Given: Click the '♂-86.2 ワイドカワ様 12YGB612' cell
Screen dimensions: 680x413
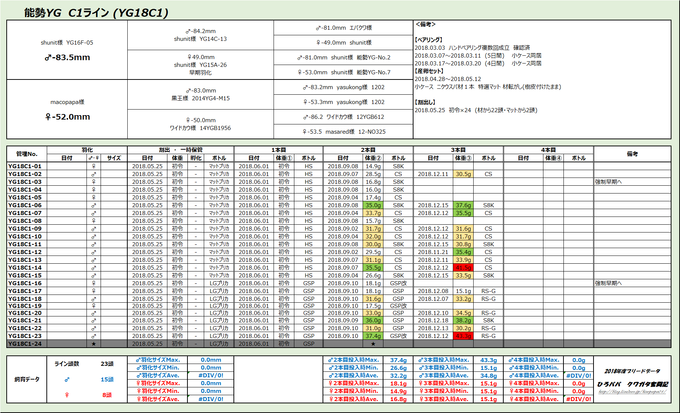Looking at the screenshot, I should [x=343, y=117].
